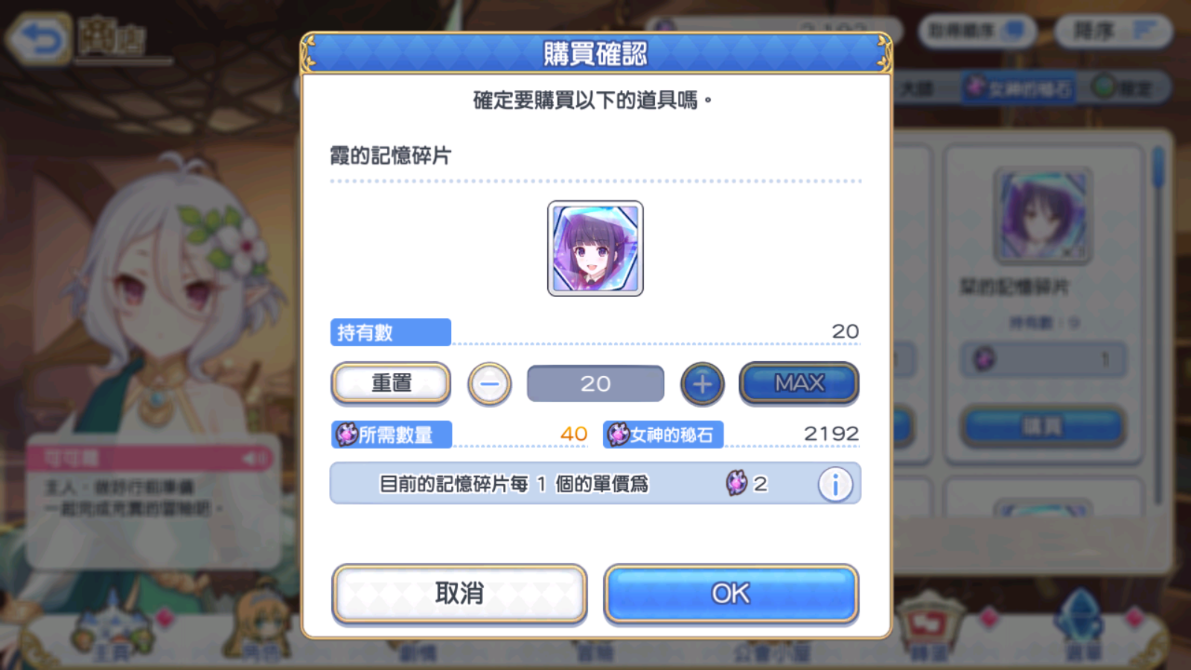Click the quantity field showing 20

coord(596,384)
